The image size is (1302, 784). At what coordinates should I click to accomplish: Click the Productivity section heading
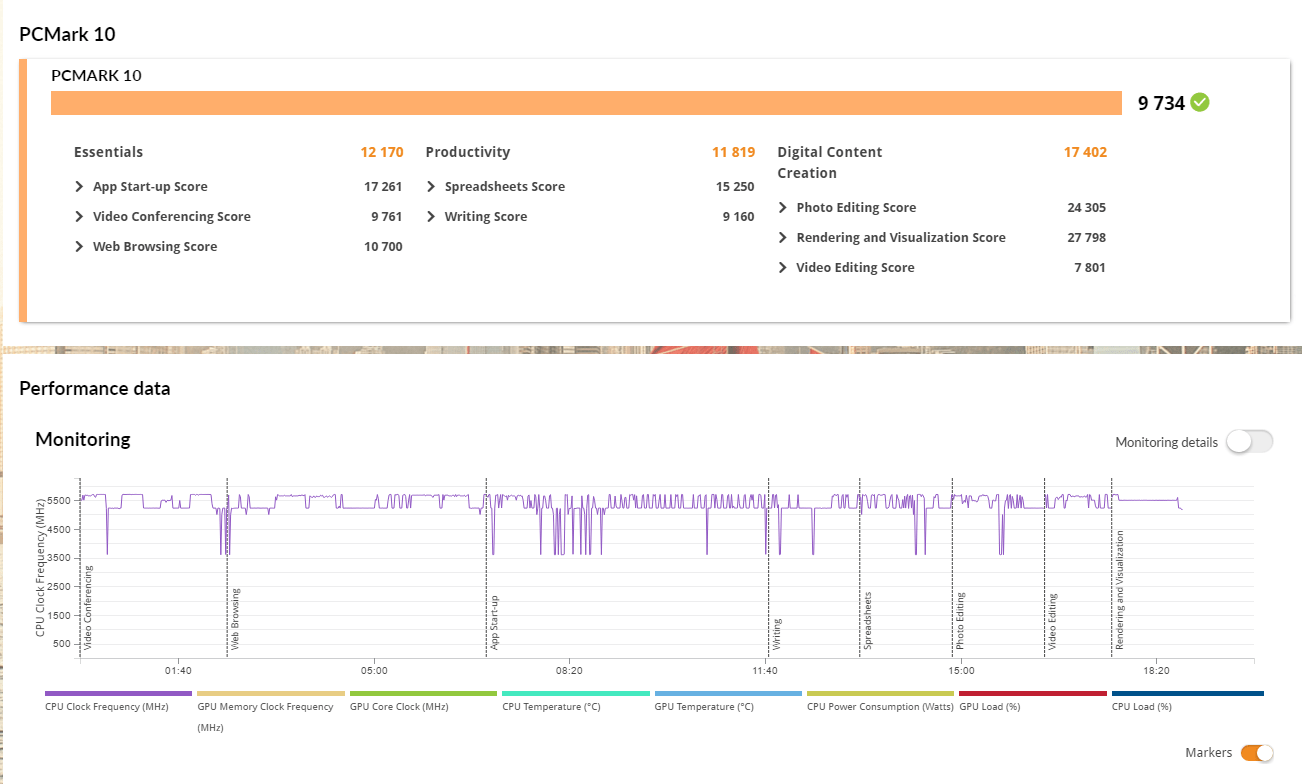point(468,152)
